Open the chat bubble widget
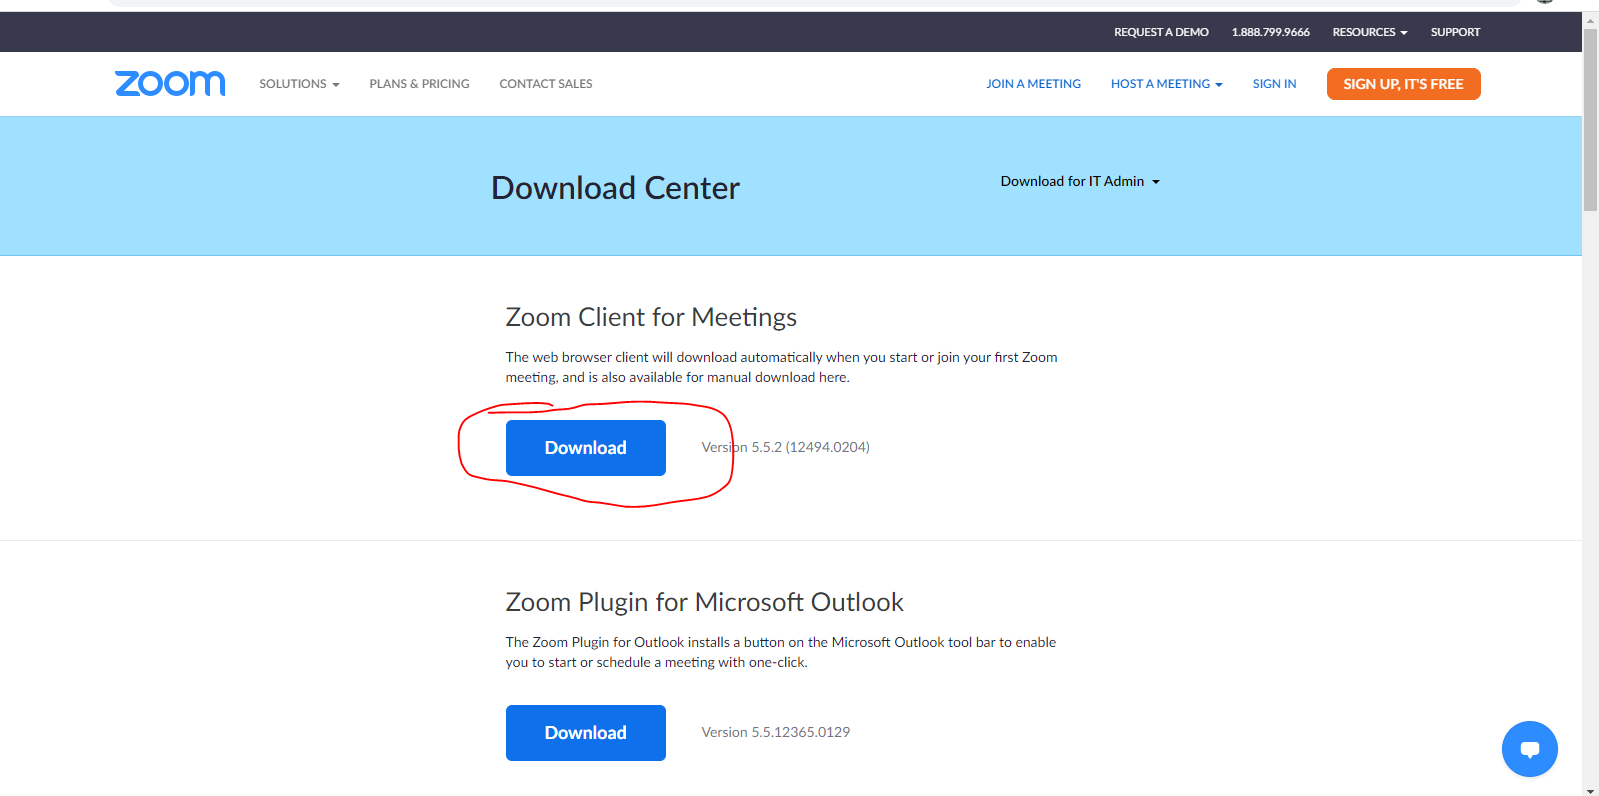1599x796 pixels. click(1529, 749)
